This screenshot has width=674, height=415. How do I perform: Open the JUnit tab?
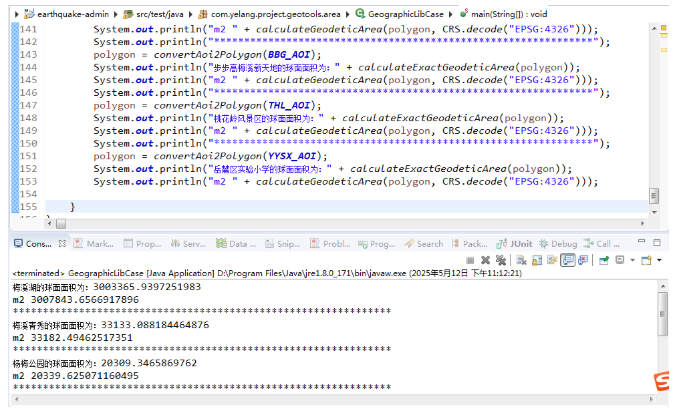pyautogui.click(x=514, y=244)
